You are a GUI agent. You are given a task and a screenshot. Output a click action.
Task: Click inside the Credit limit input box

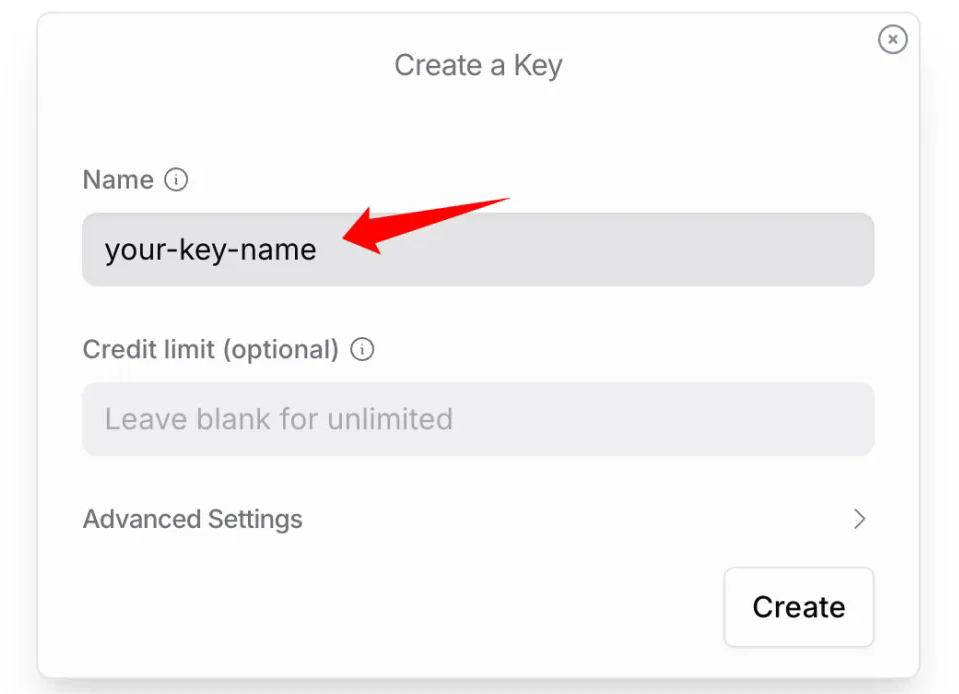point(478,419)
